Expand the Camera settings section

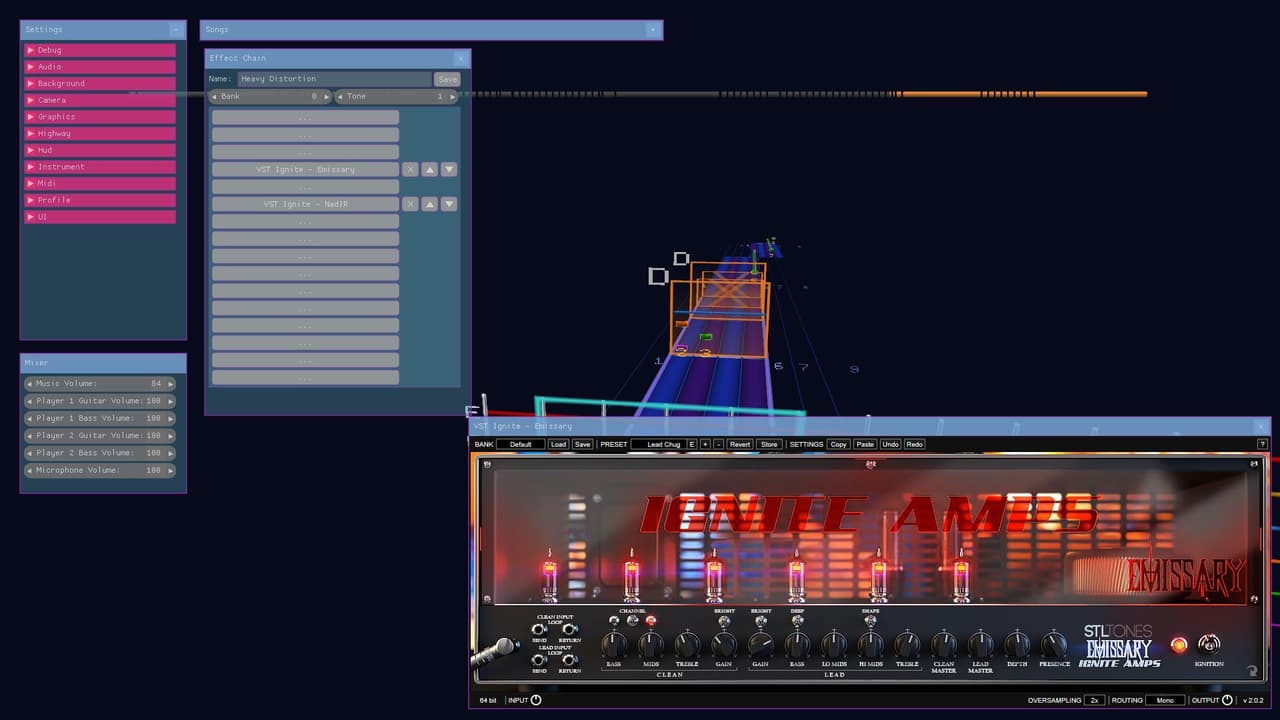tap(100, 100)
